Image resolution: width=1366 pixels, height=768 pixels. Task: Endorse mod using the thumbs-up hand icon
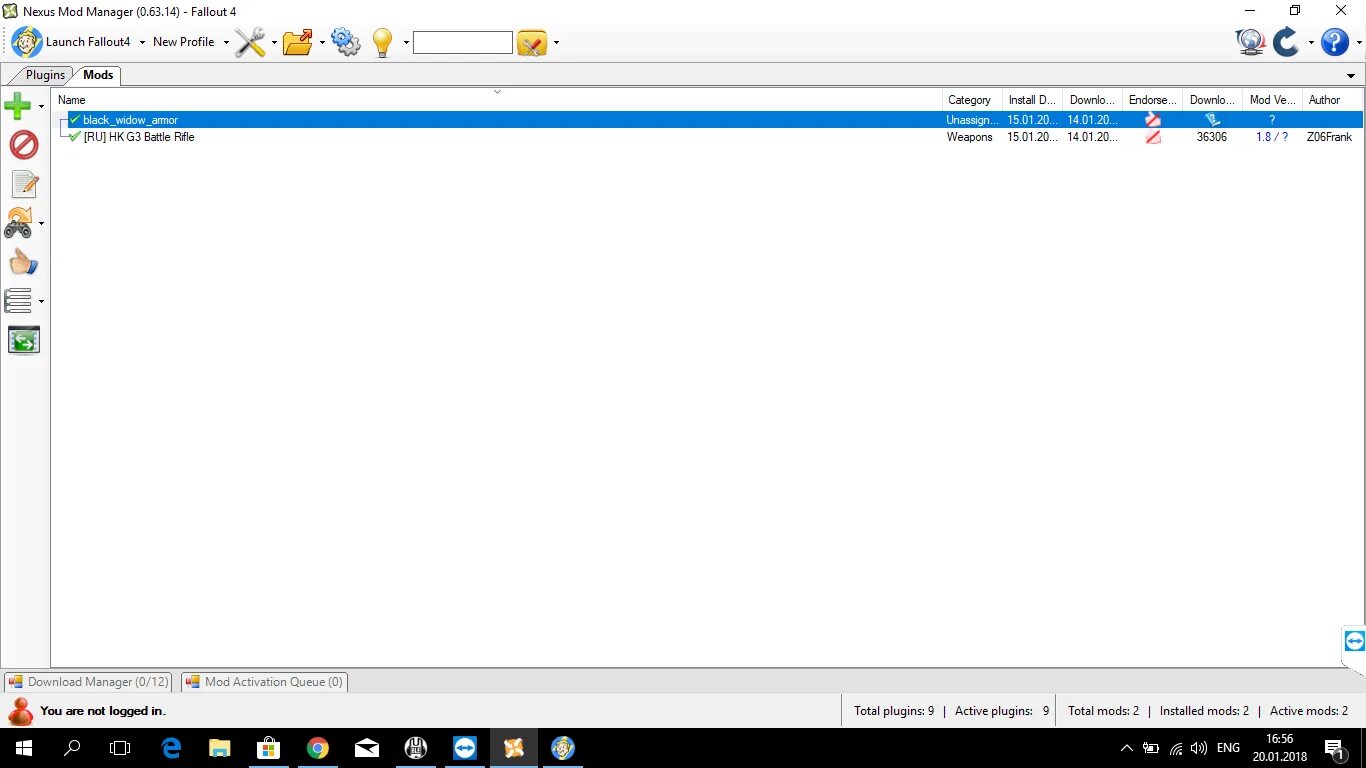(23, 262)
